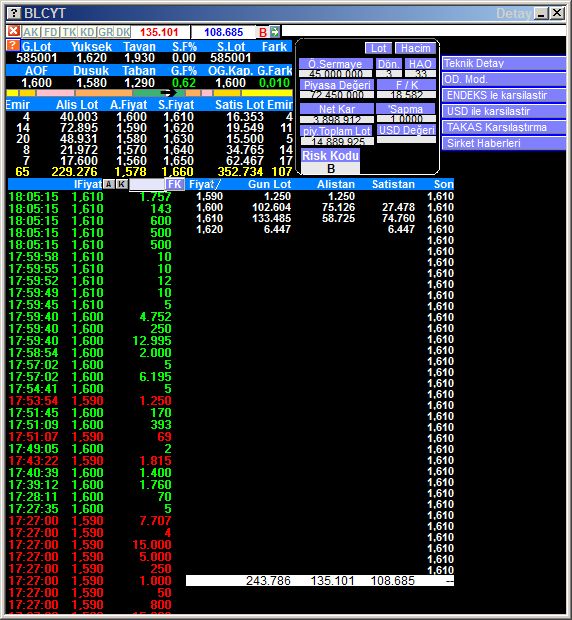Click the blank input field beside FK
572x620 pixels.
(147, 184)
